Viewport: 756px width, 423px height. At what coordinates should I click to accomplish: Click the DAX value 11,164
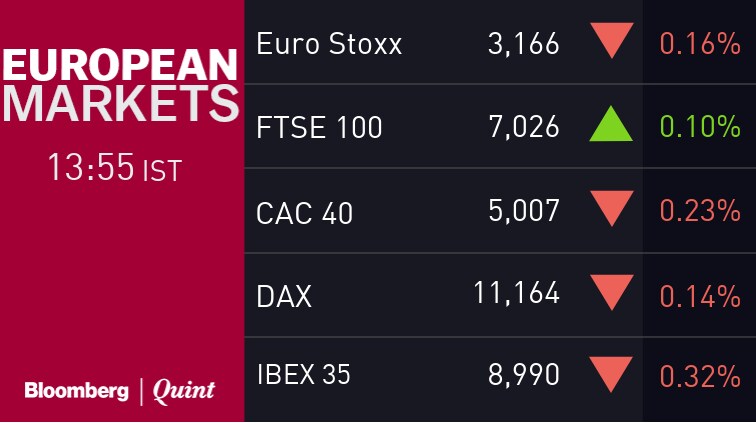(x=516, y=295)
